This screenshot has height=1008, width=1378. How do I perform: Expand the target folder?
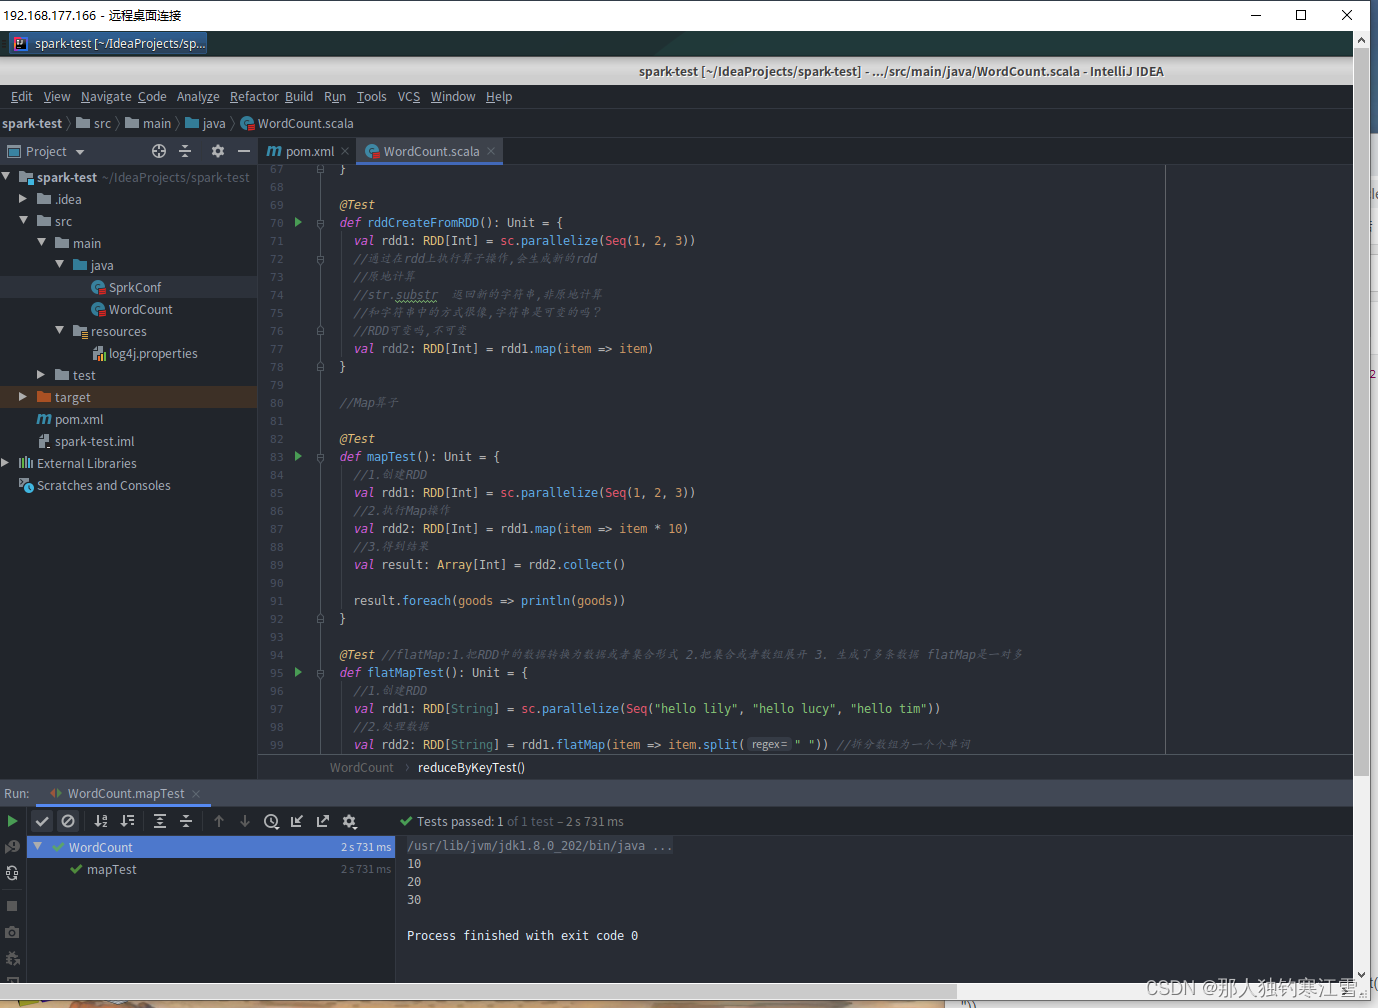23,397
